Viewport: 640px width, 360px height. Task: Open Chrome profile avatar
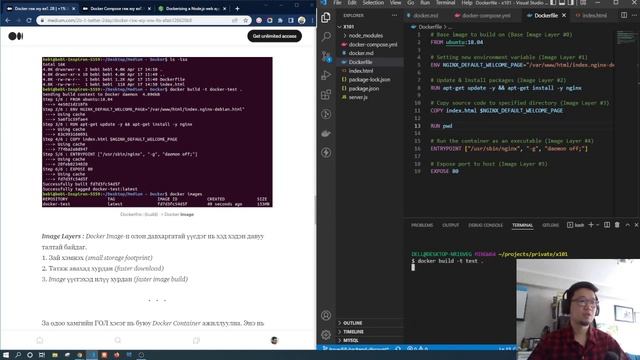point(302,20)
